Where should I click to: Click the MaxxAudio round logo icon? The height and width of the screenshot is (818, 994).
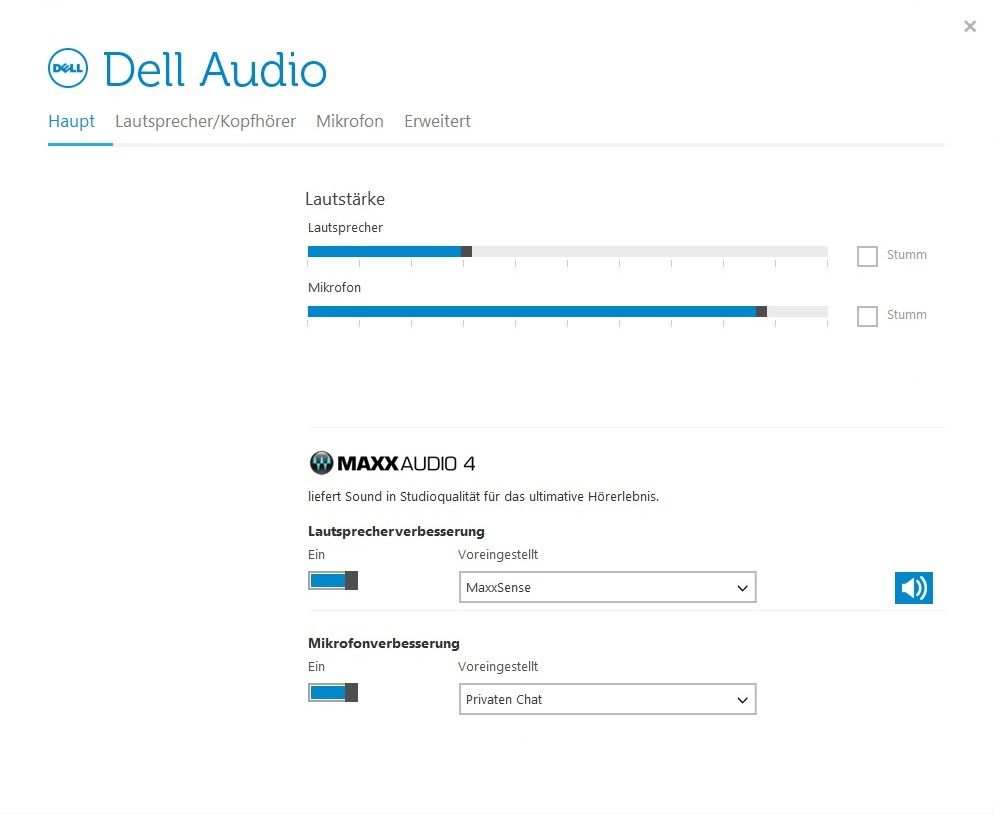(x=321, y=463)
